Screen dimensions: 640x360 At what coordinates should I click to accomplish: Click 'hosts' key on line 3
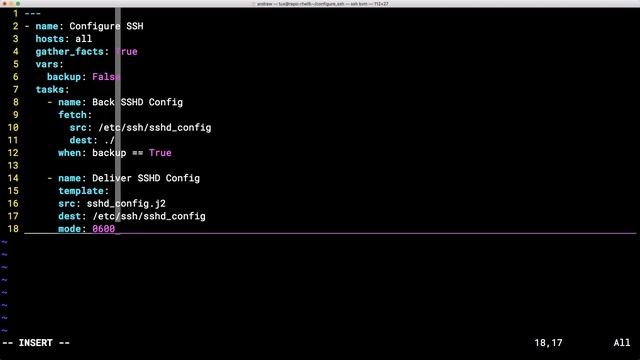point(50,39)
